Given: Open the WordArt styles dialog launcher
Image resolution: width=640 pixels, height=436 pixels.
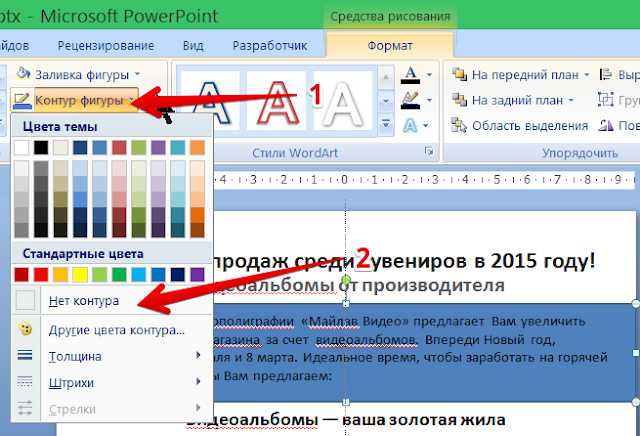Looking at the screenshot, I should point(429,151).
